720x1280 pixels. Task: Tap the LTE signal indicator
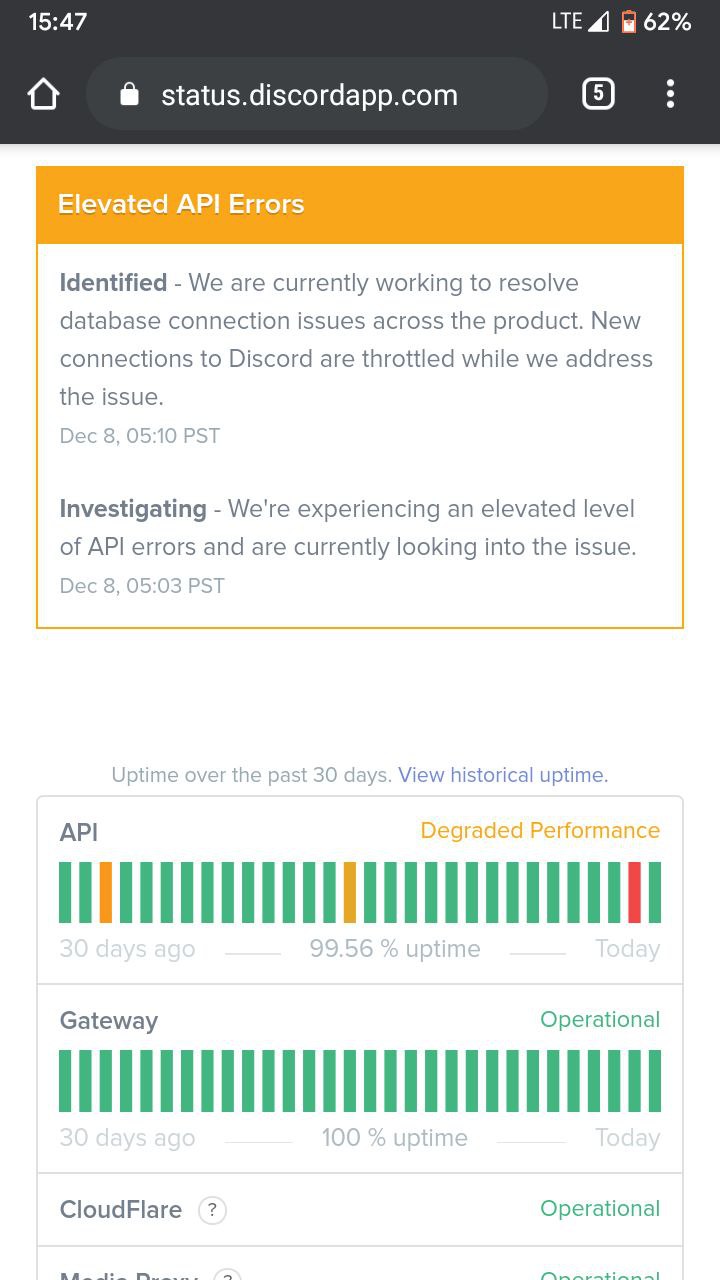coord(580,22)
